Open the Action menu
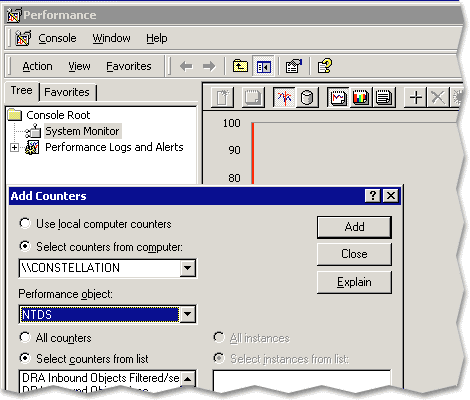The image size is (470, 400). click(37, 66)
